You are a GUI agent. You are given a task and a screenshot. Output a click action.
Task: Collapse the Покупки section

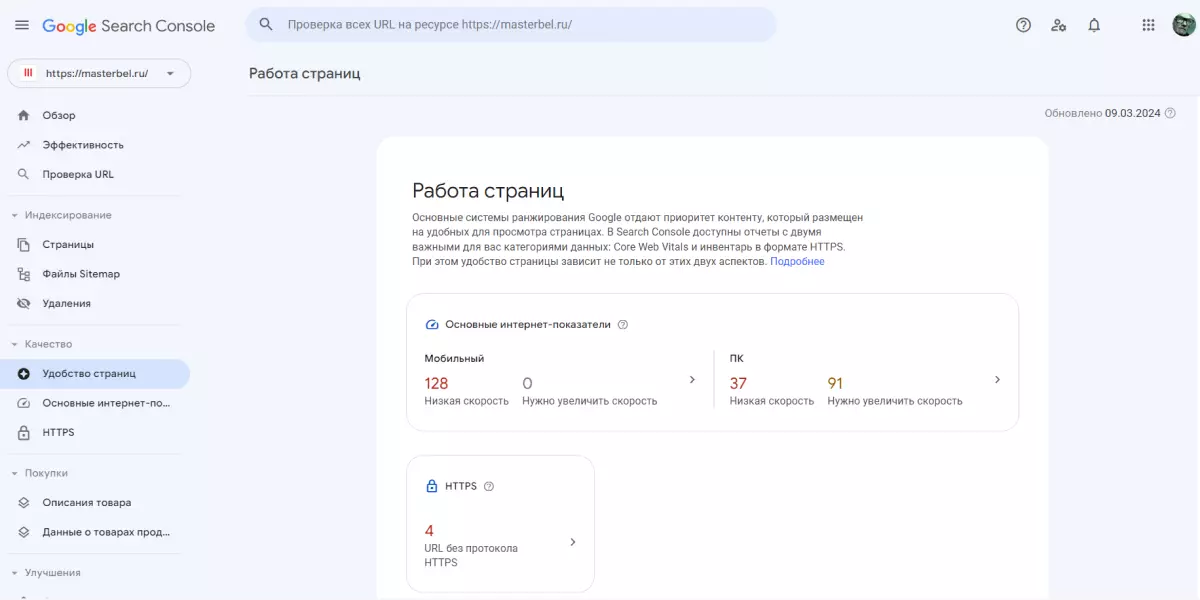pos(38,473)
